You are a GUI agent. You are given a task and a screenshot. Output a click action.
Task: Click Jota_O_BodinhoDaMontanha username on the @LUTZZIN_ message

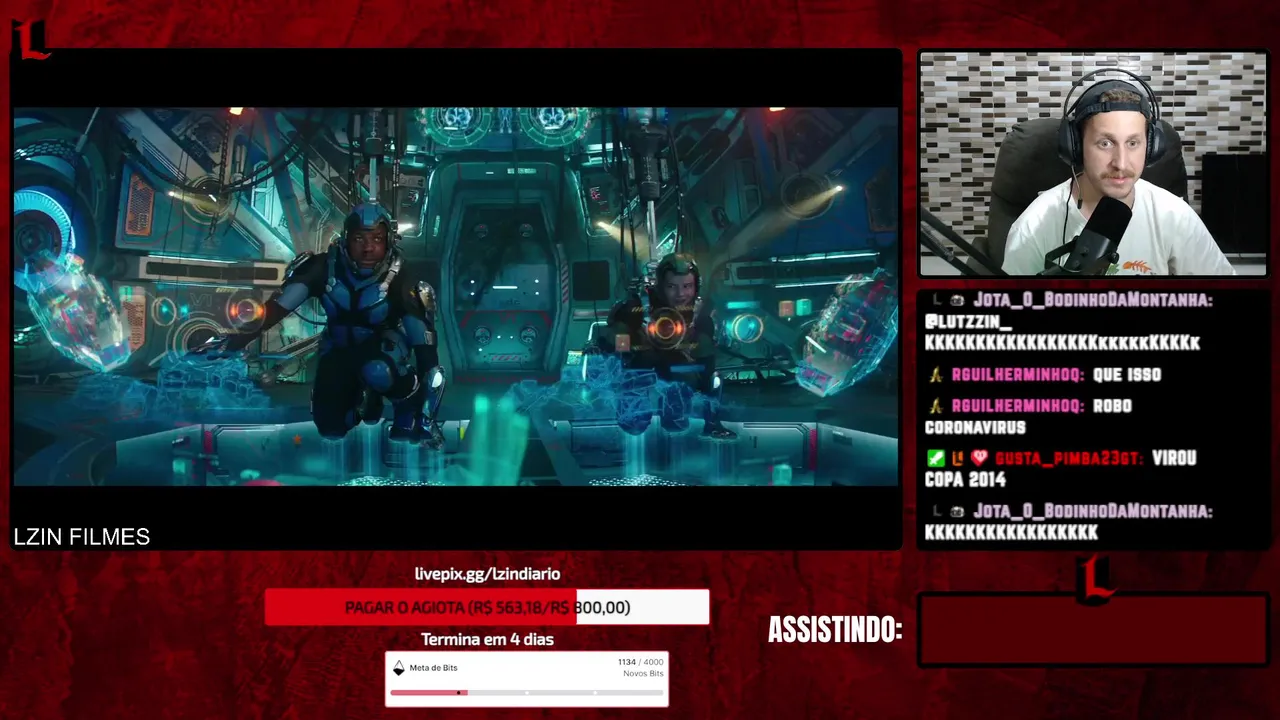click(x=1093, y=300)
